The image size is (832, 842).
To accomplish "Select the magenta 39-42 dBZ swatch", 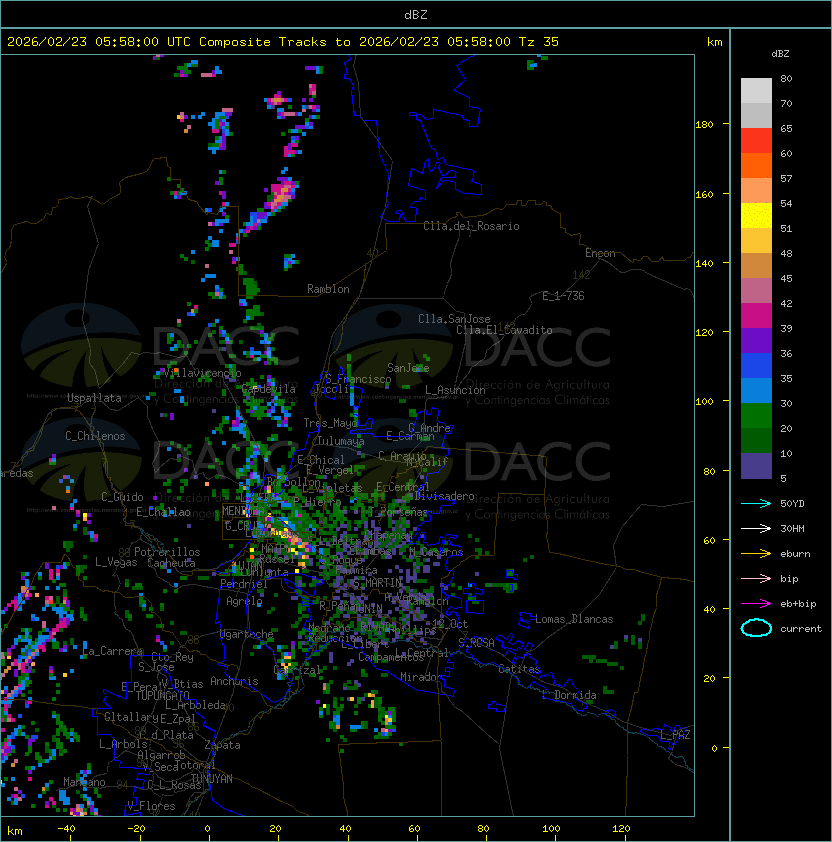I will [x=756, y=316].
